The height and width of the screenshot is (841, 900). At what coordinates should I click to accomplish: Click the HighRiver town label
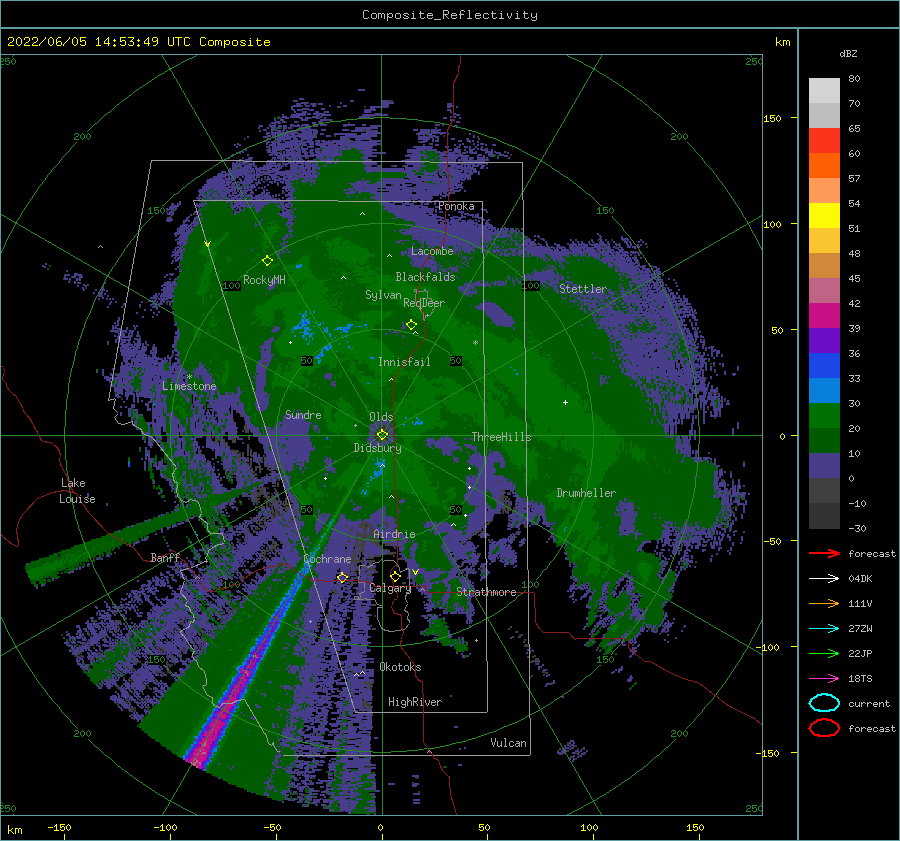click(415, 702)
